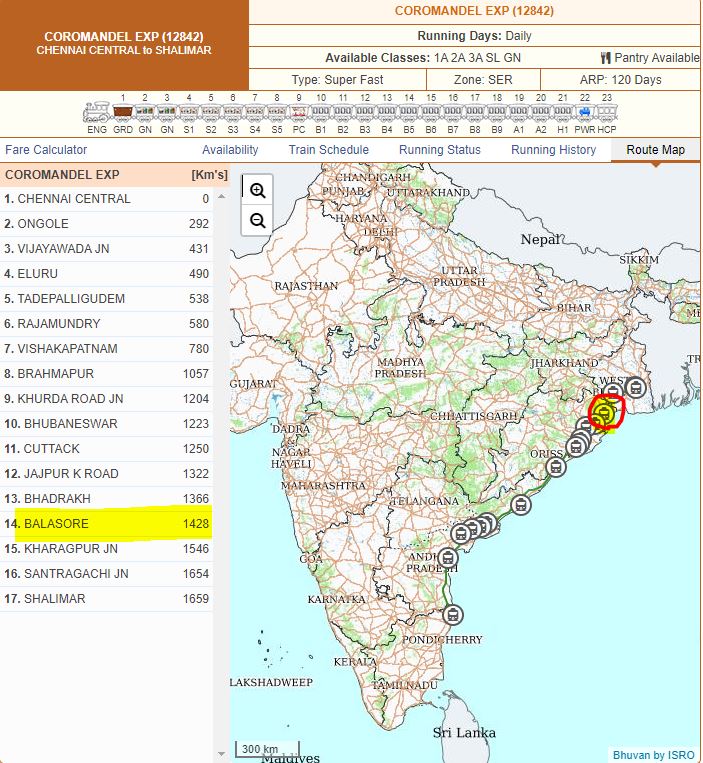703x763 pixels.
Task: Click the station list scroll-down arrow
Action: click(221, 754)
